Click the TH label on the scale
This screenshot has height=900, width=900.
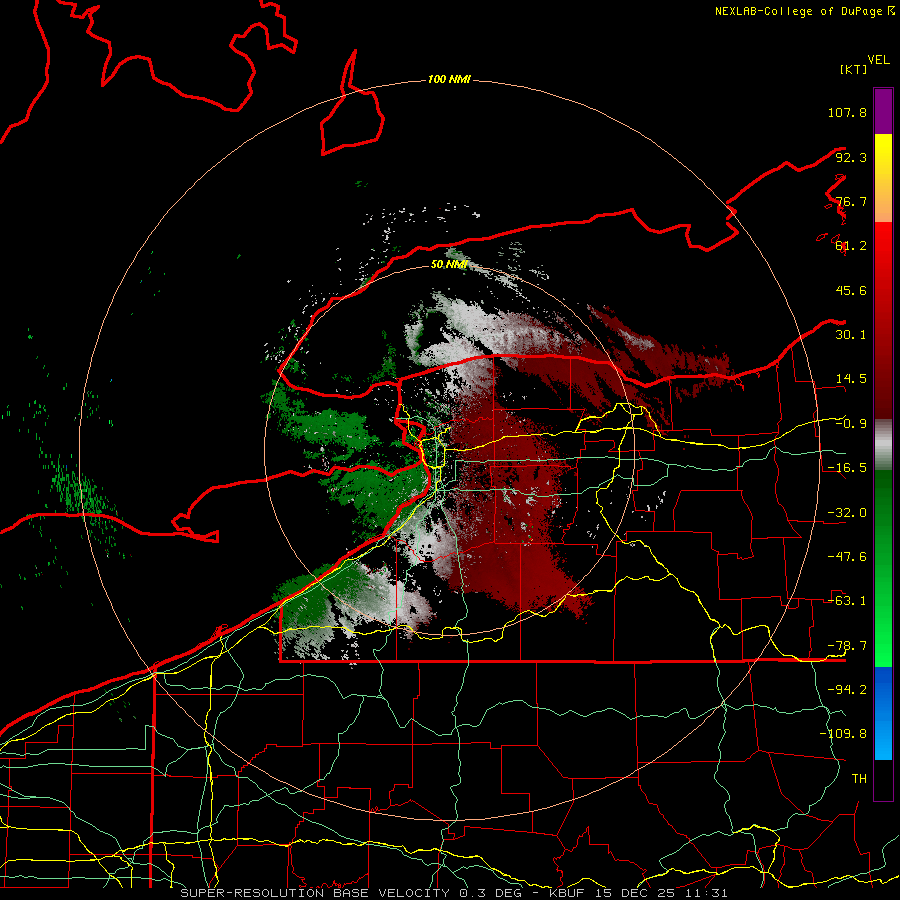coord(859,779)
